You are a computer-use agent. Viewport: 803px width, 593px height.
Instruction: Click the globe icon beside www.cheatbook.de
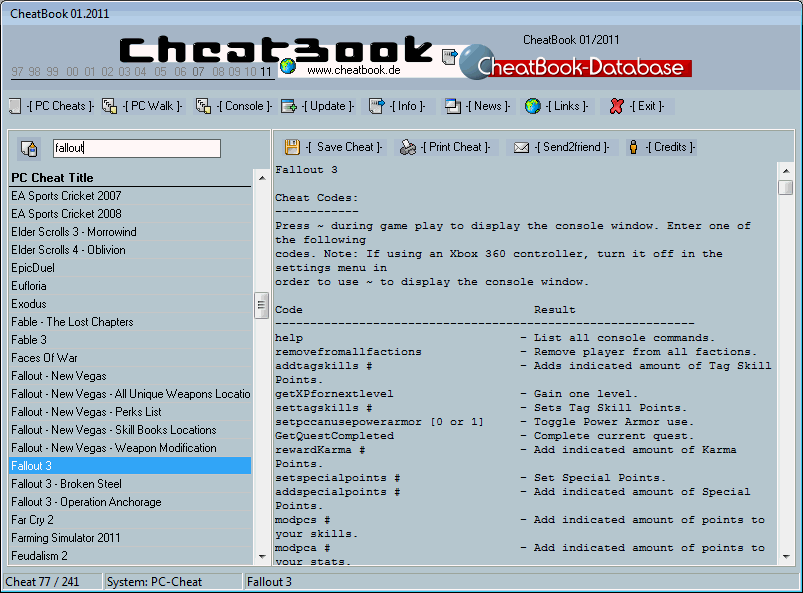[x=288, y=66]
